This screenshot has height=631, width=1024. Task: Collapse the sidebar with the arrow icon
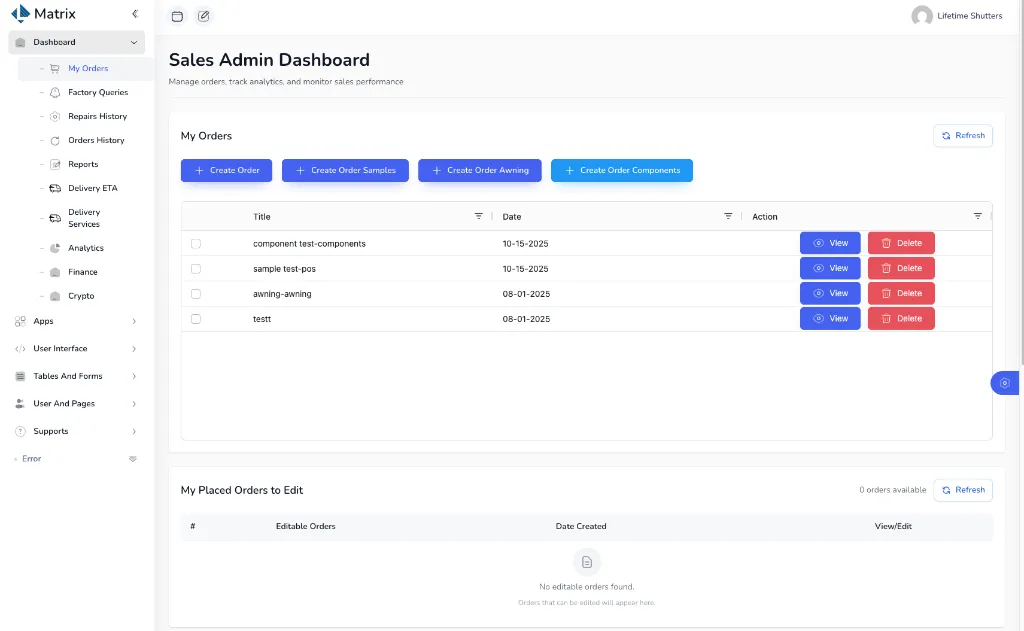pos(135,14)
